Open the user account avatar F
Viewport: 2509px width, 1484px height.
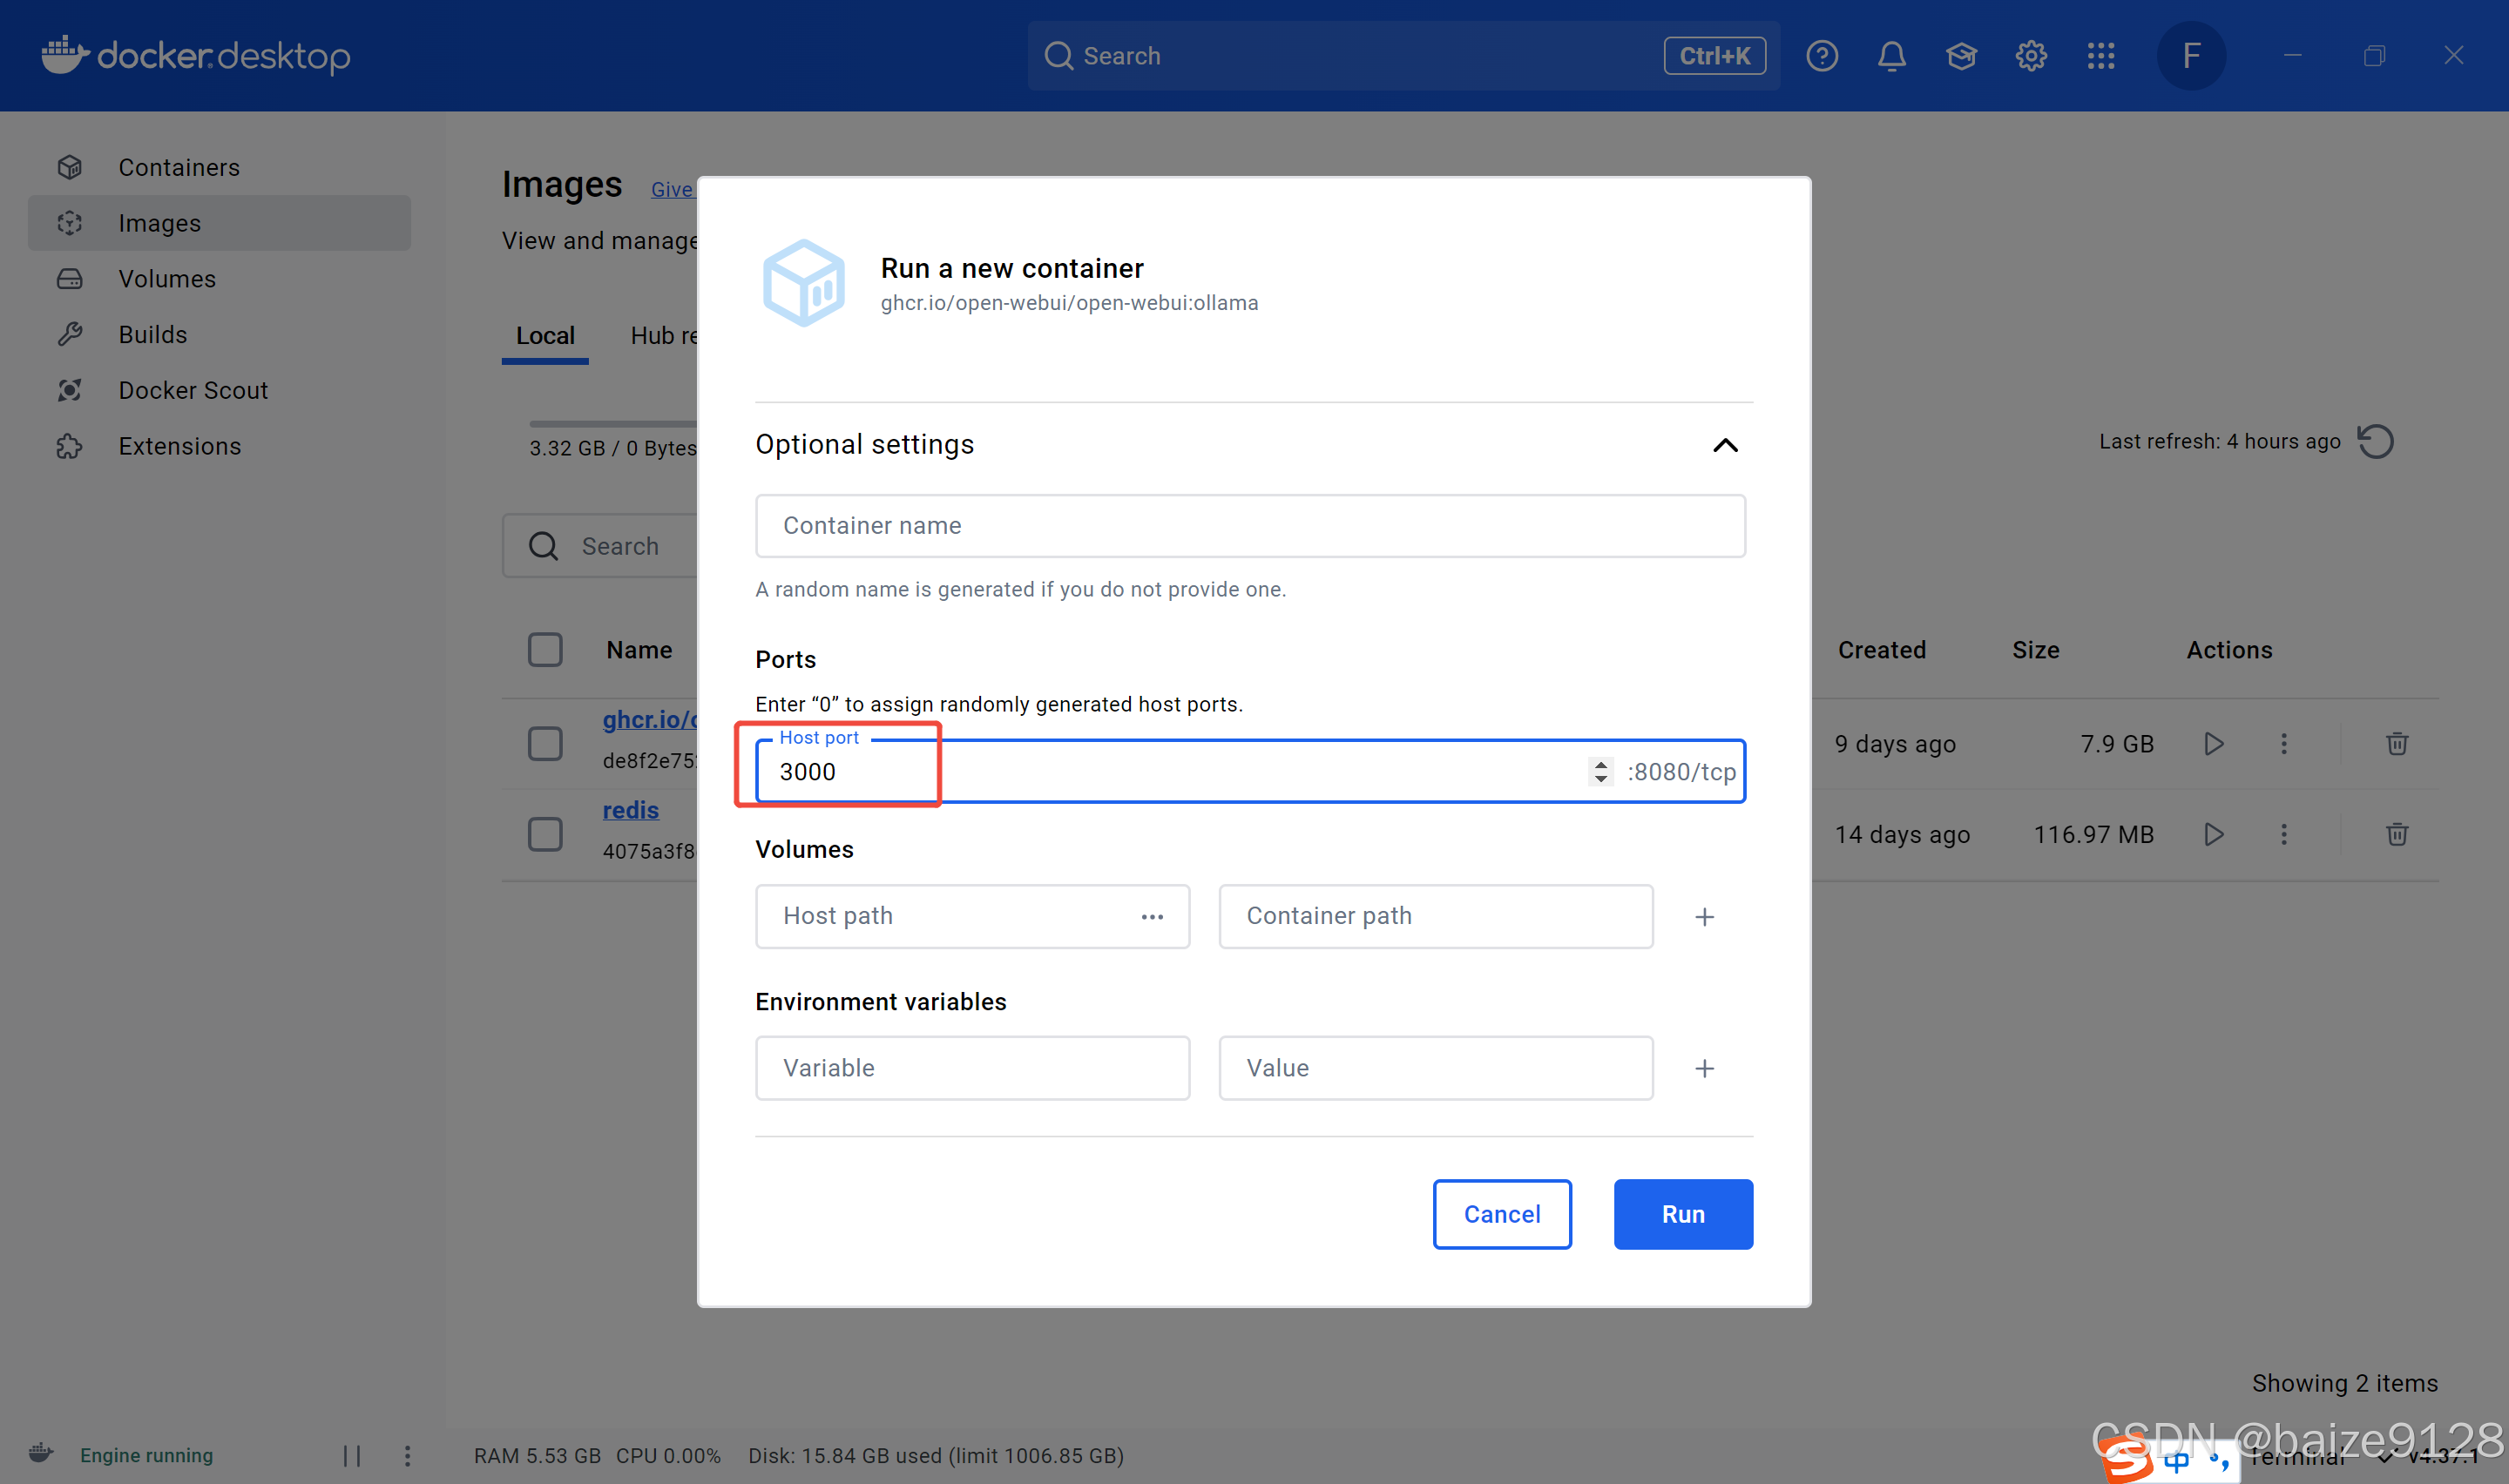pyautogui.click(x=2190, y=56)
